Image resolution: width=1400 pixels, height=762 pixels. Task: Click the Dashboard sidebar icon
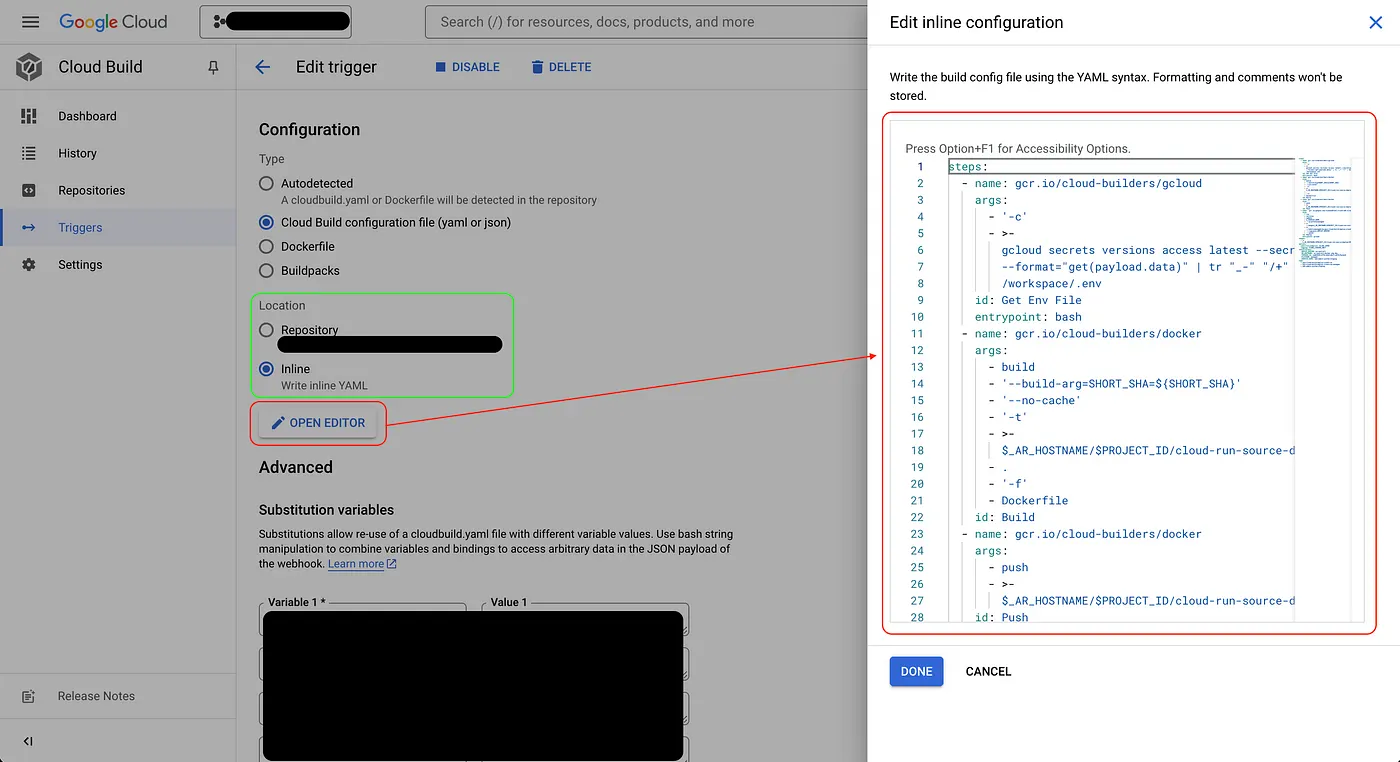coord(29,116)
